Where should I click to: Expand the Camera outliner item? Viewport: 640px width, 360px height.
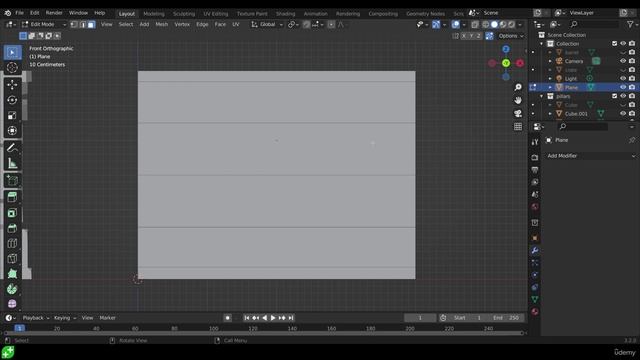(x=550, y=61)
